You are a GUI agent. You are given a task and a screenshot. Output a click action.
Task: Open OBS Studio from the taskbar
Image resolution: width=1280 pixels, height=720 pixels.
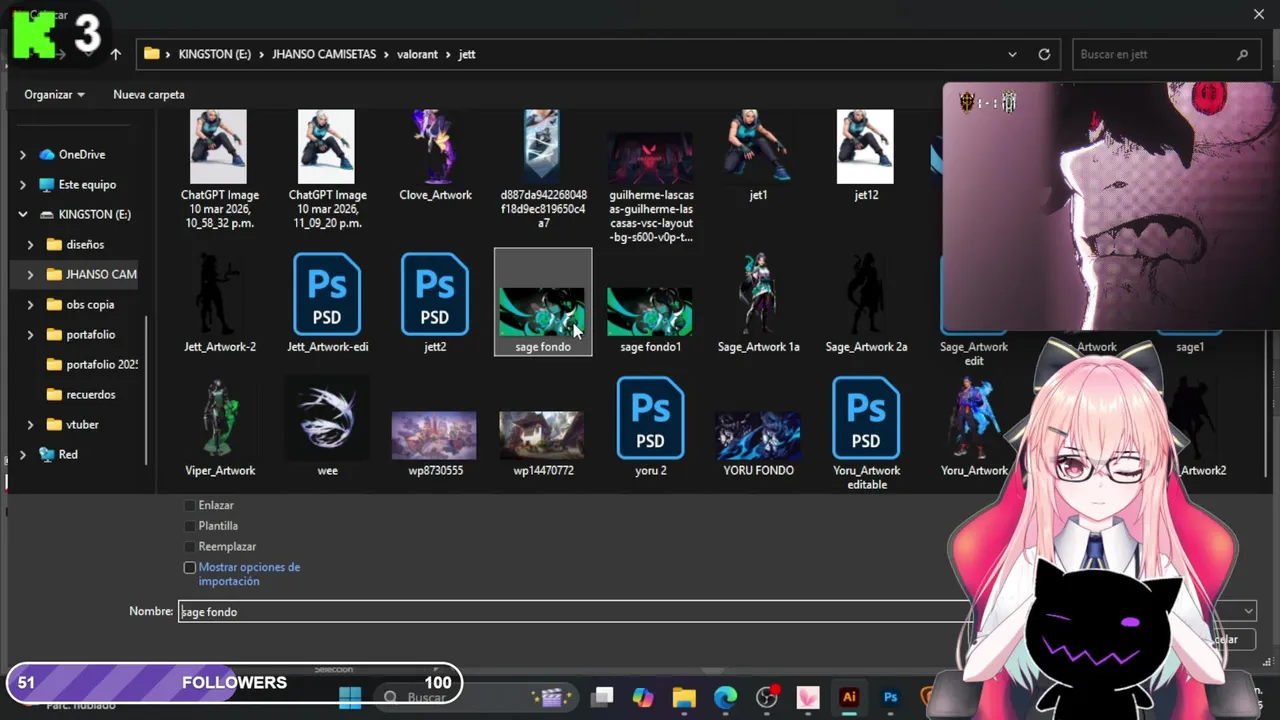tap(767, 697)
